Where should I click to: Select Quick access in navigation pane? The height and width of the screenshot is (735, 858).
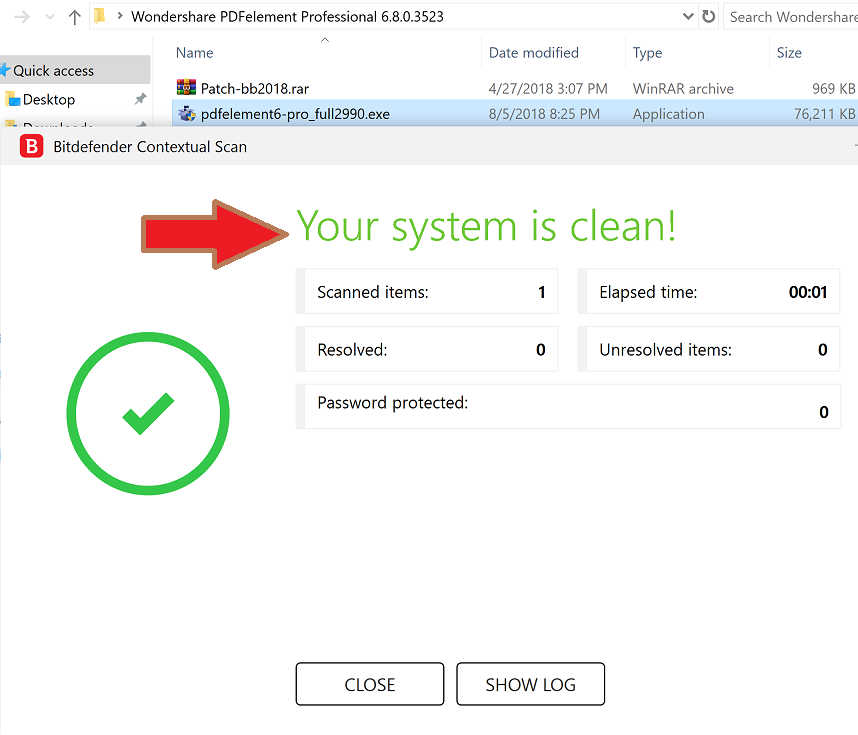53,71
